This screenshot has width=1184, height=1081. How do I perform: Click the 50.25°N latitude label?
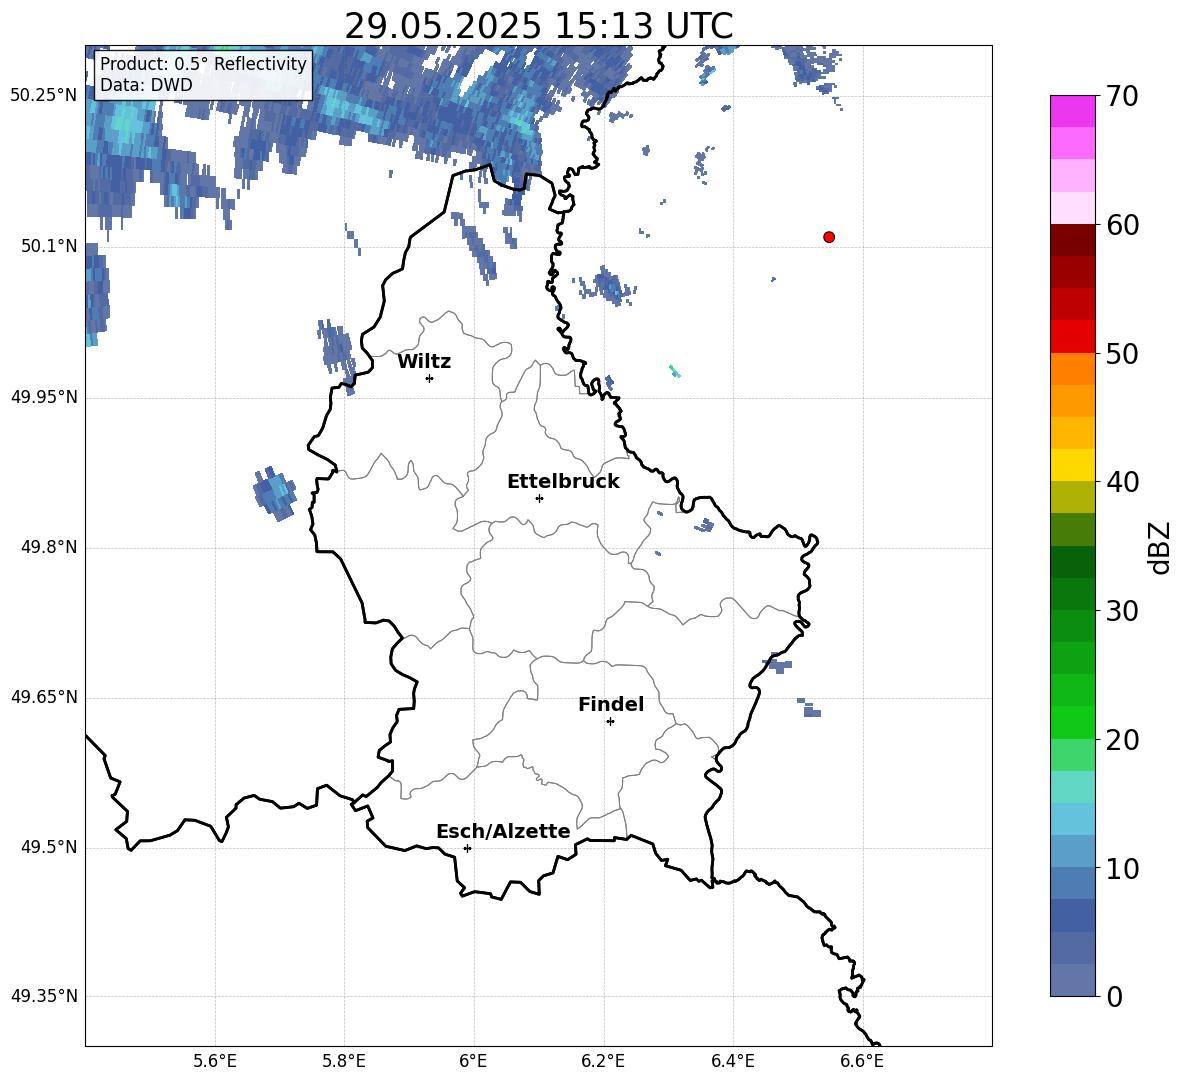click(44, 96)
